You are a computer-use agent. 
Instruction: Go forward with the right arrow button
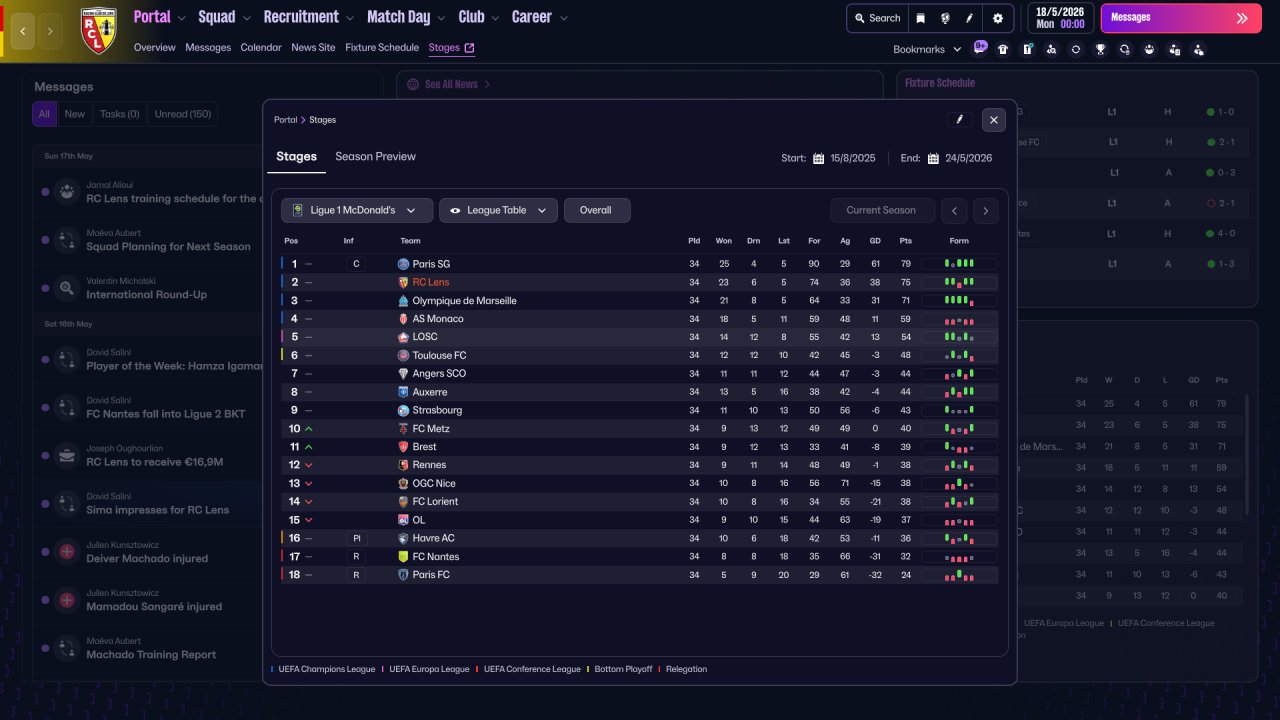point(51,31)
